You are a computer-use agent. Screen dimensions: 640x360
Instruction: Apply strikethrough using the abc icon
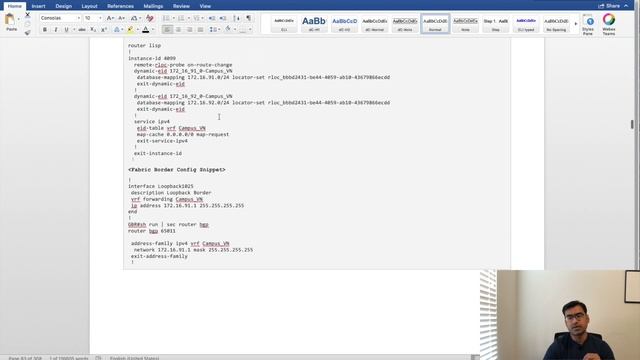tap(82, 29)
